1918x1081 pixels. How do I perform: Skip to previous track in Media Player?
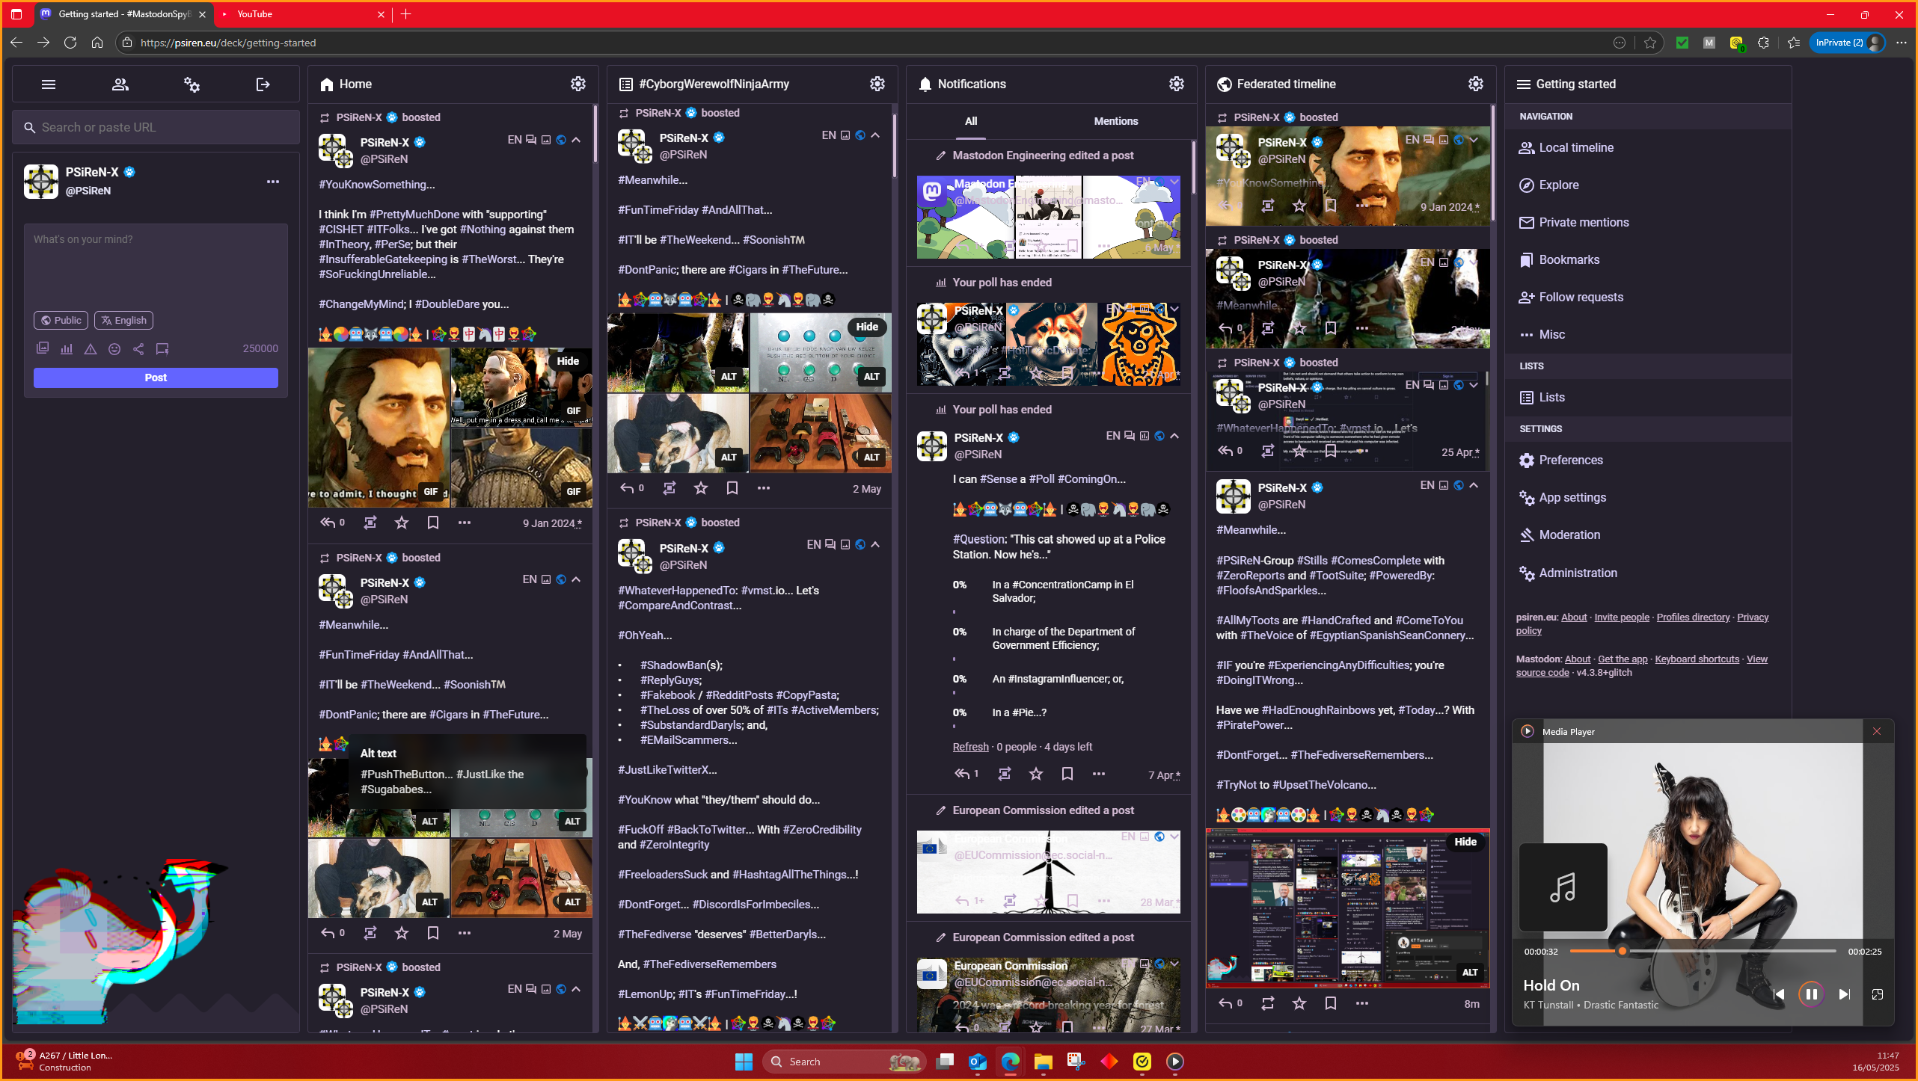tap(1778, 995)
